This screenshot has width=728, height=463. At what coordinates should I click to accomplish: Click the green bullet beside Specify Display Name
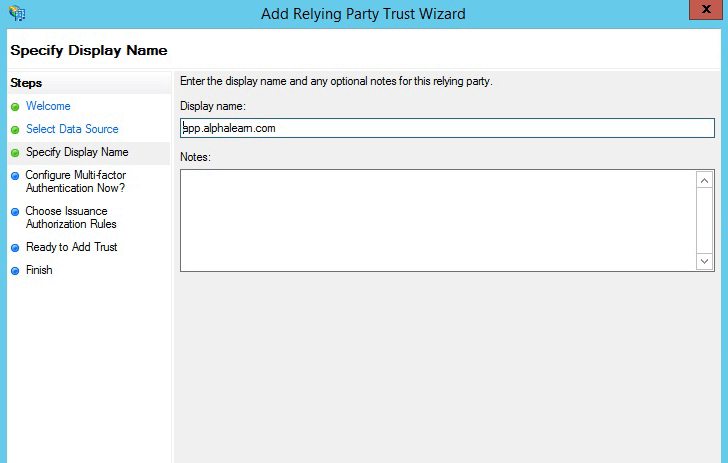pos(15,153)
